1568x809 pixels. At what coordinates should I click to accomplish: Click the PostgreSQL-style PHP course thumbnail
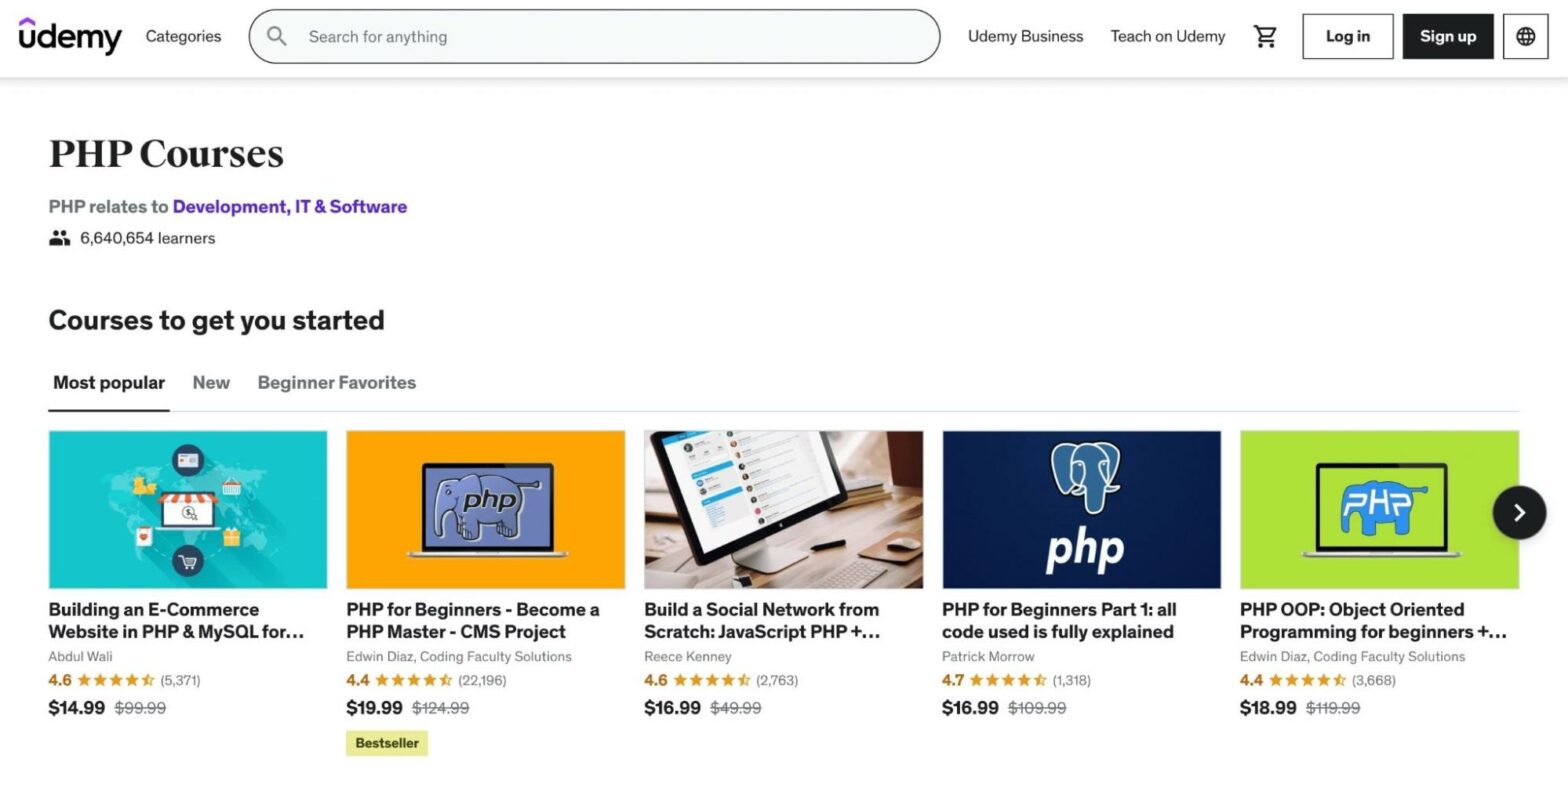pos(1081,508)
